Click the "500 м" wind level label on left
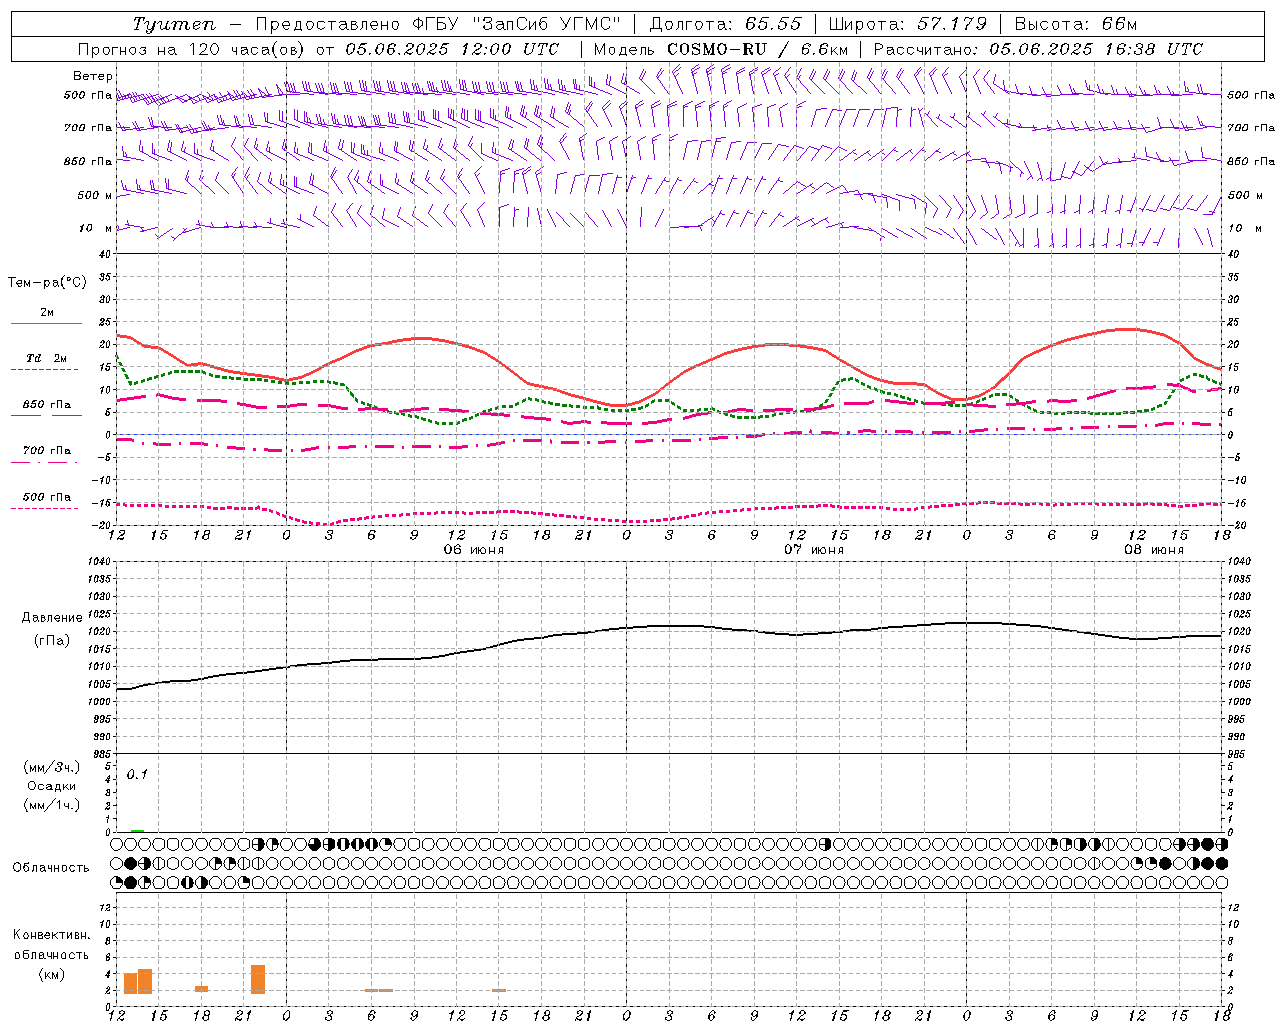The width and height of the screenshot is (1280, 1024). (95, 195)
